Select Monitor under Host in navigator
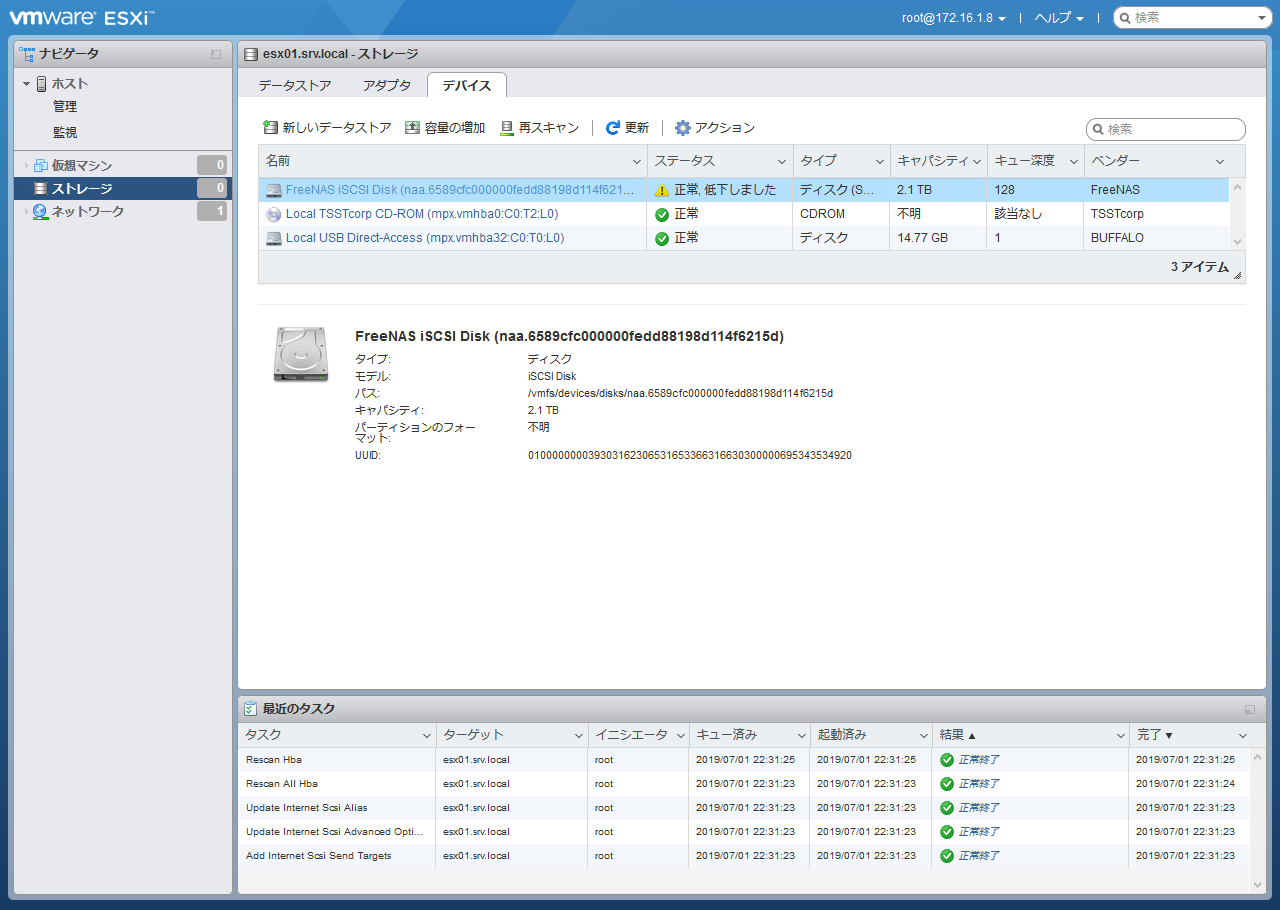The height and width of the screenshot is (910, 1280). pyautogui.click(x=65, y=132)
